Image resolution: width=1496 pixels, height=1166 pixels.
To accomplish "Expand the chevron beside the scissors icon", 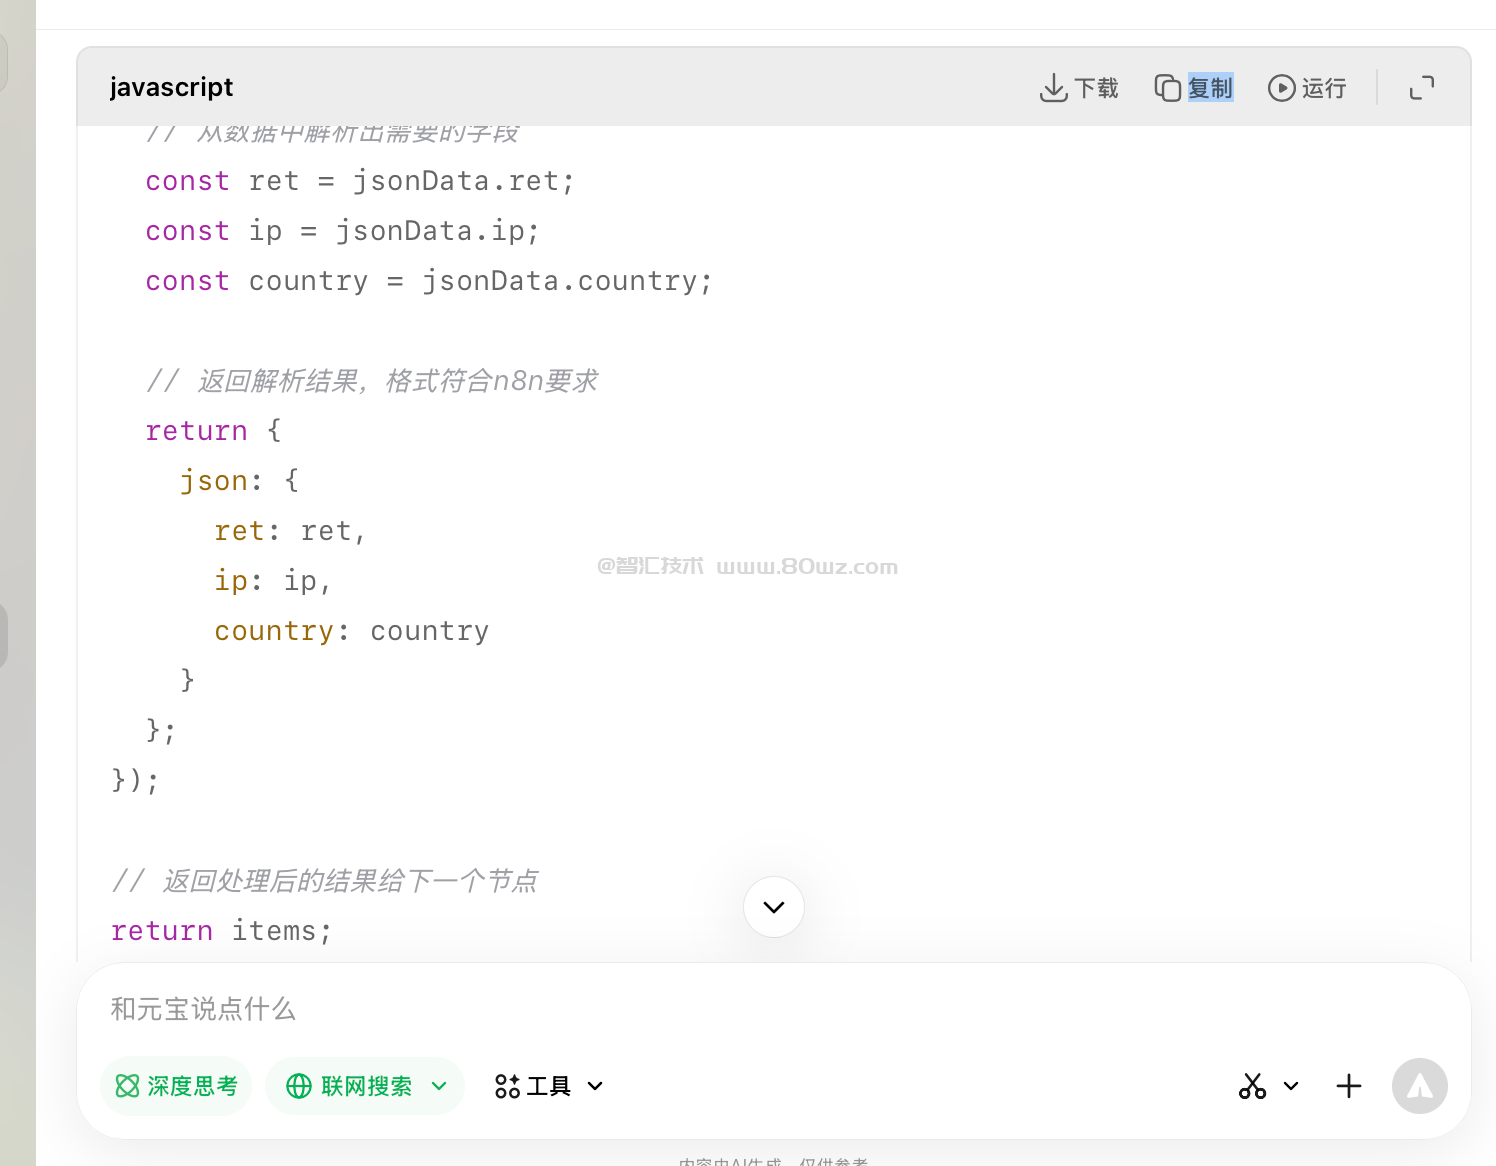I will 1291,1086.
